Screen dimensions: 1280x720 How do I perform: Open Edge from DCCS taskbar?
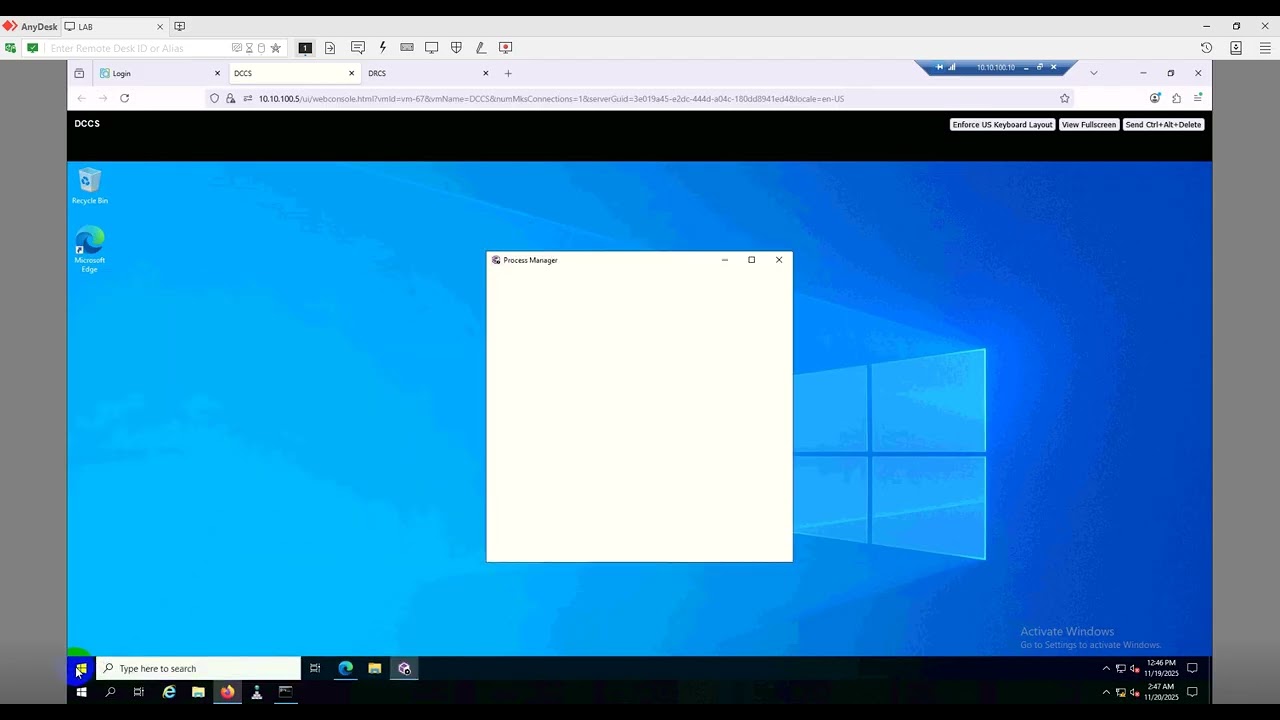tap(345, 668)
